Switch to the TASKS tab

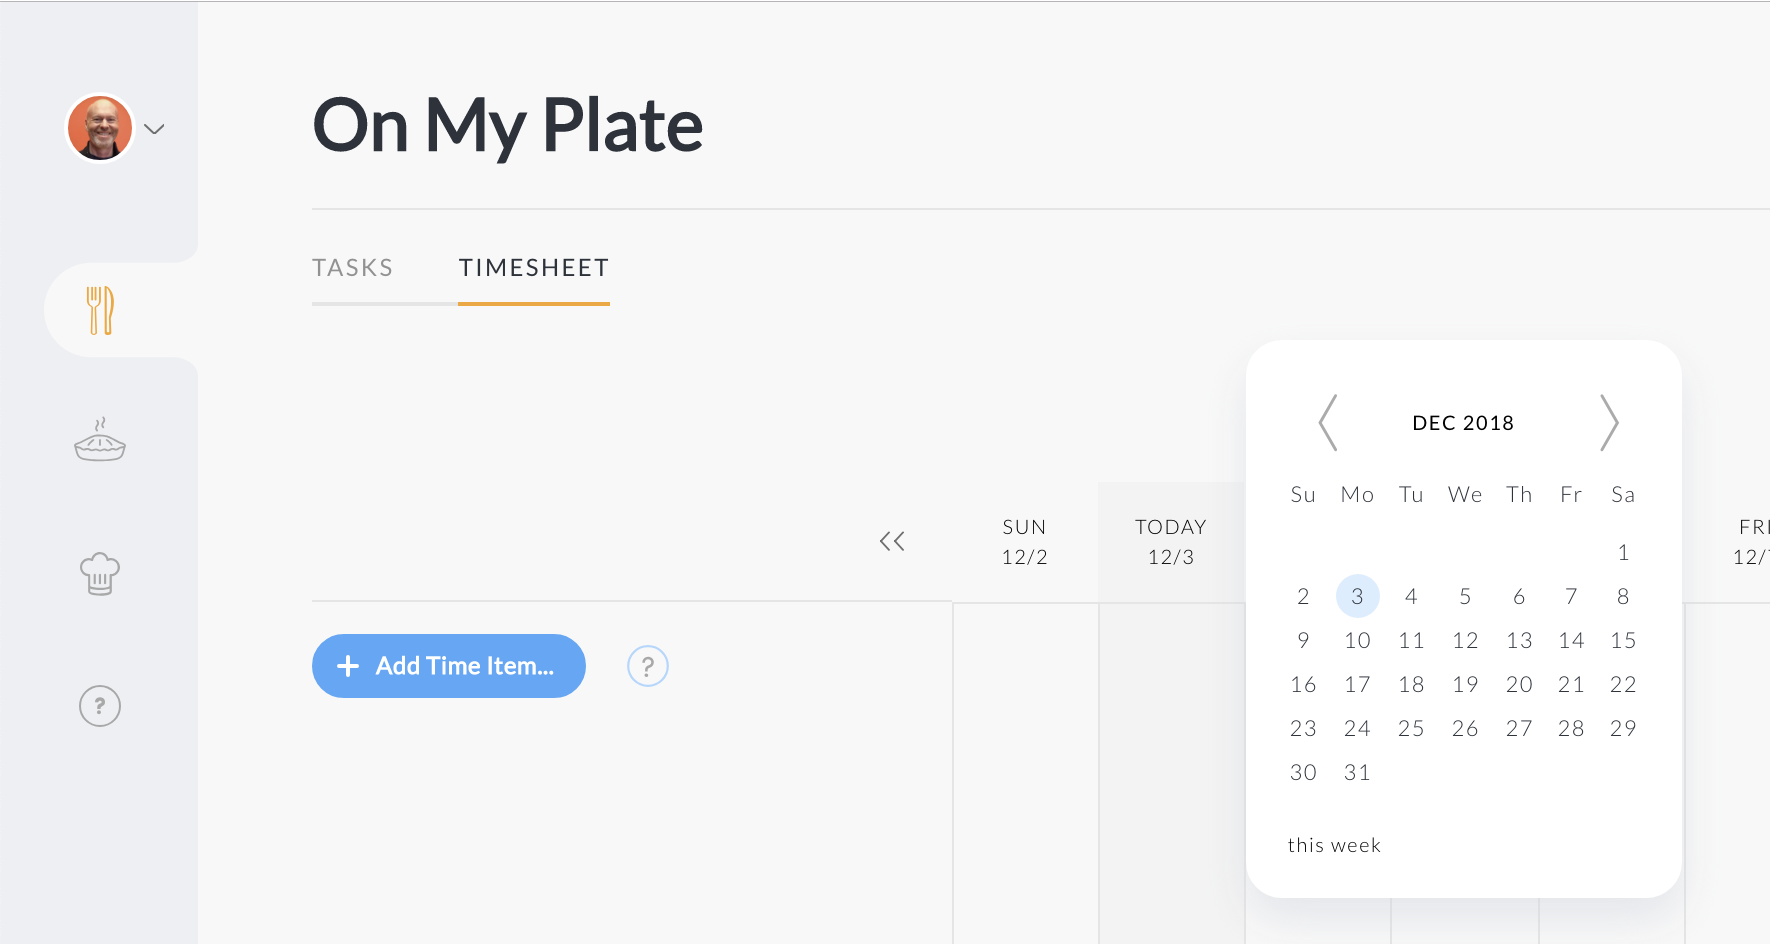tap(352, 267)
